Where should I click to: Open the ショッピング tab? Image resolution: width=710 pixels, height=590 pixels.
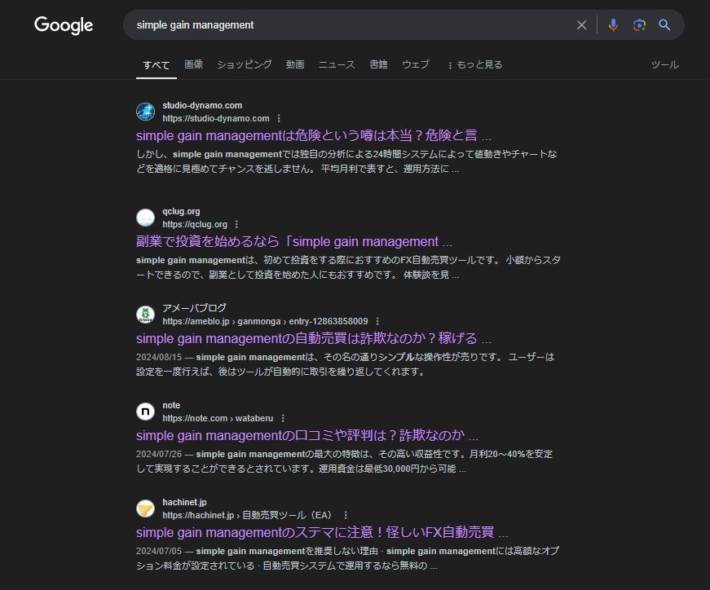pyautogui.click(x=244, y=64)
